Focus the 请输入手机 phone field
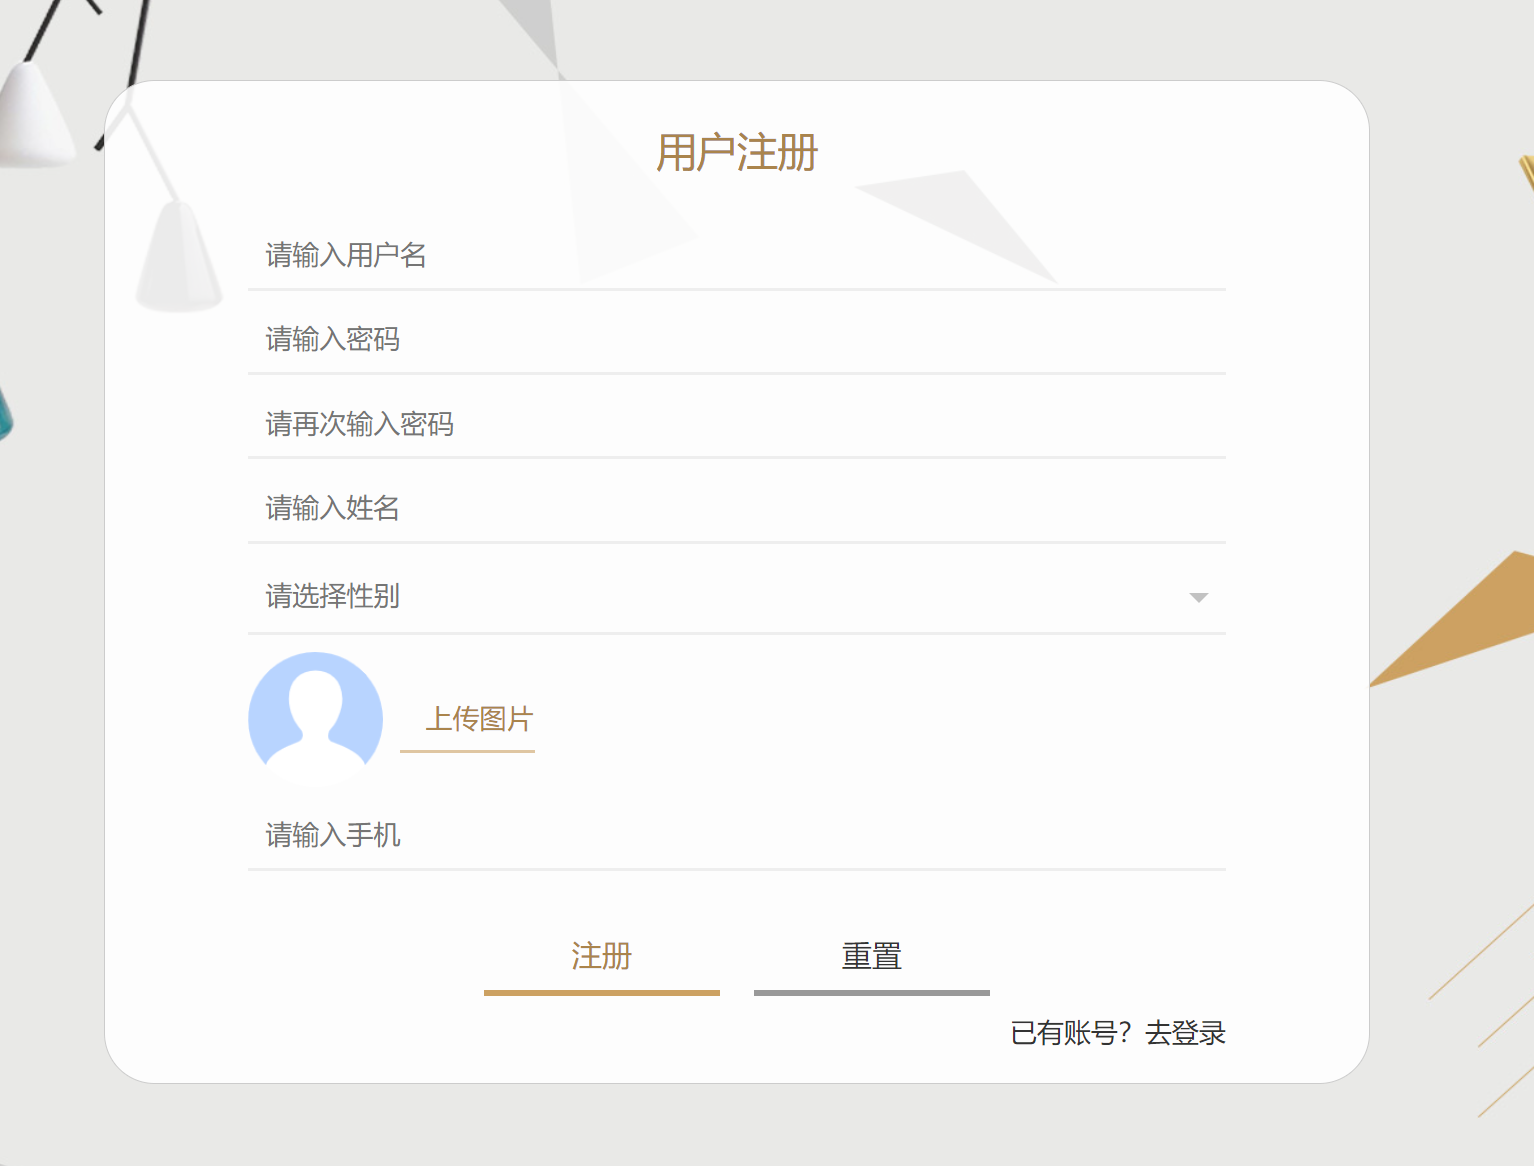Screen dimensions: 1534x1166 (736, 835)
